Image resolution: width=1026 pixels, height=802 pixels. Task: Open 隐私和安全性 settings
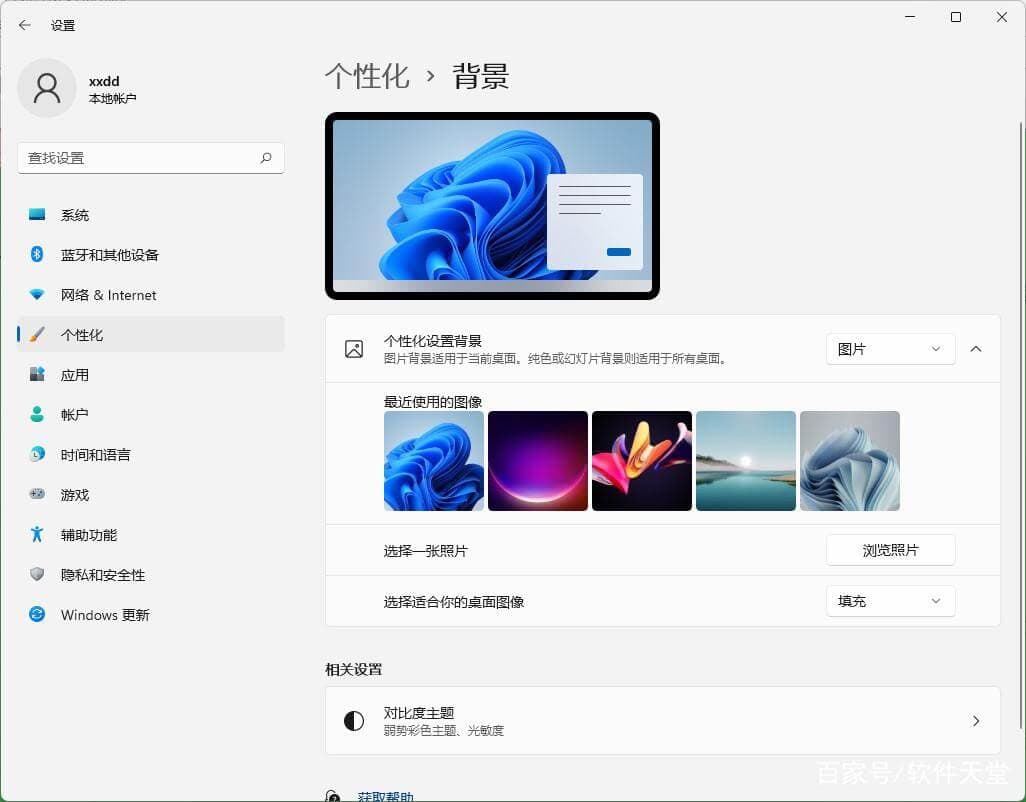pos(151,574)
